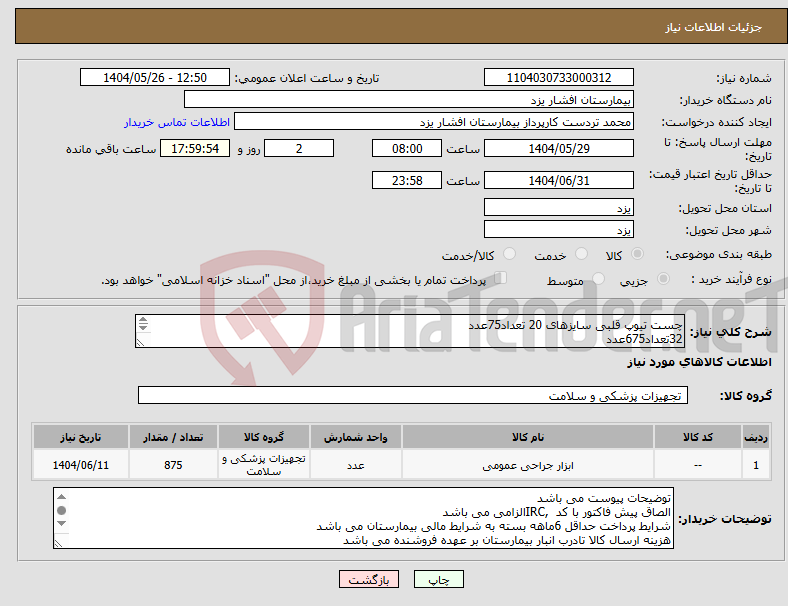The height and width of the screenshot is (606, 788).
Task: Click the delivery province field یزد
Action: click(x=559, y=208)
